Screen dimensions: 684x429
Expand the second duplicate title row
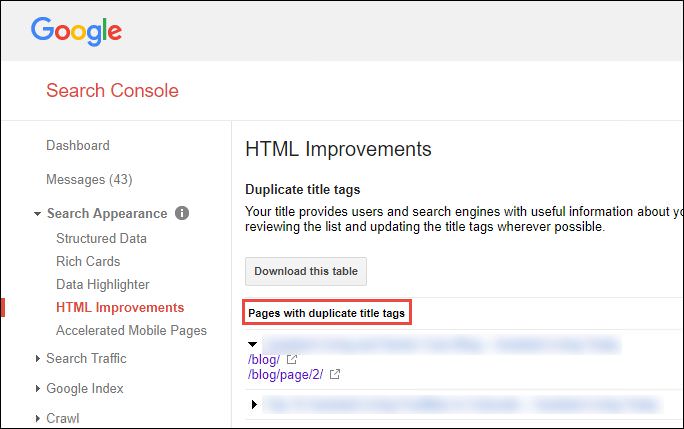click(x=254, y=404)
